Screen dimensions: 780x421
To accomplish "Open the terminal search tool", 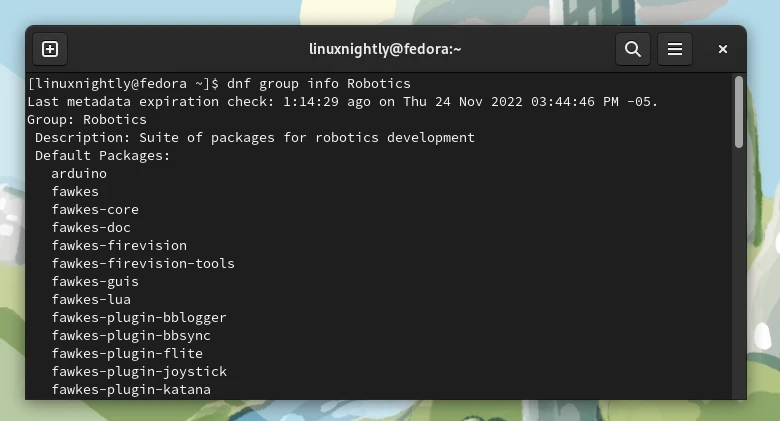I will coord(633,49).
